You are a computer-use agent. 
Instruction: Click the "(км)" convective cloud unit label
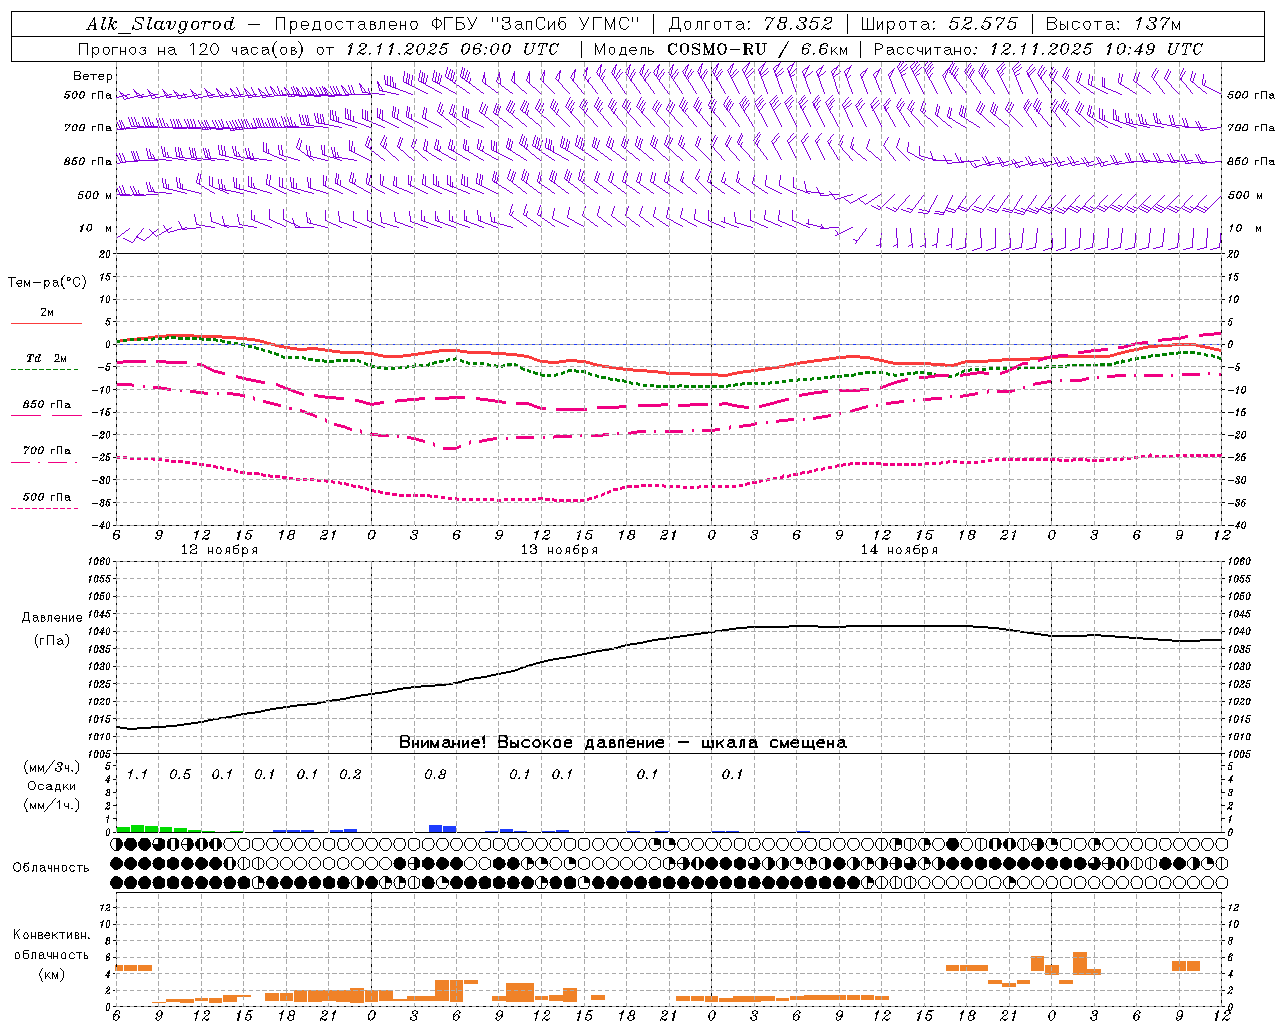[x=51, y=974]
